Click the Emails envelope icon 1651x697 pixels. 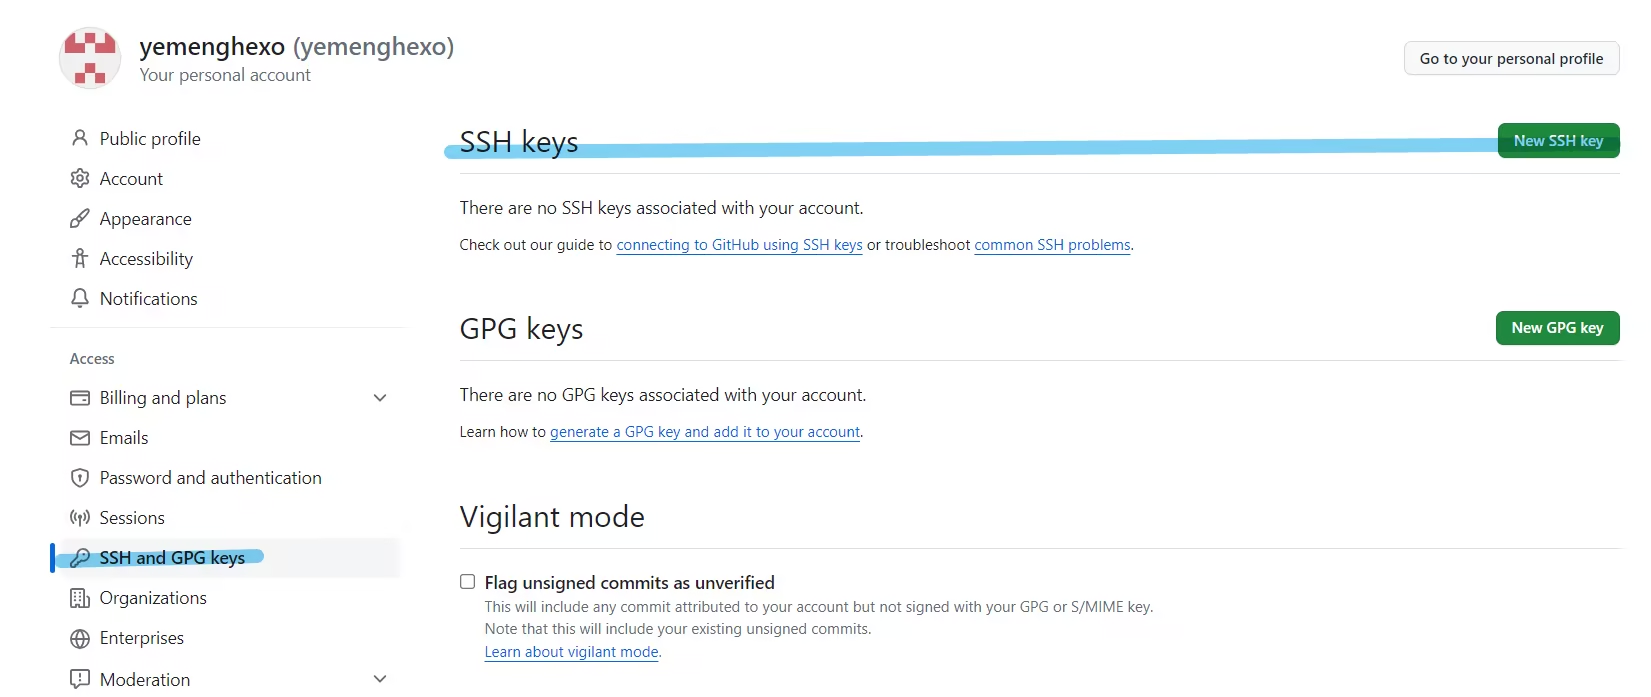[80, 438]
